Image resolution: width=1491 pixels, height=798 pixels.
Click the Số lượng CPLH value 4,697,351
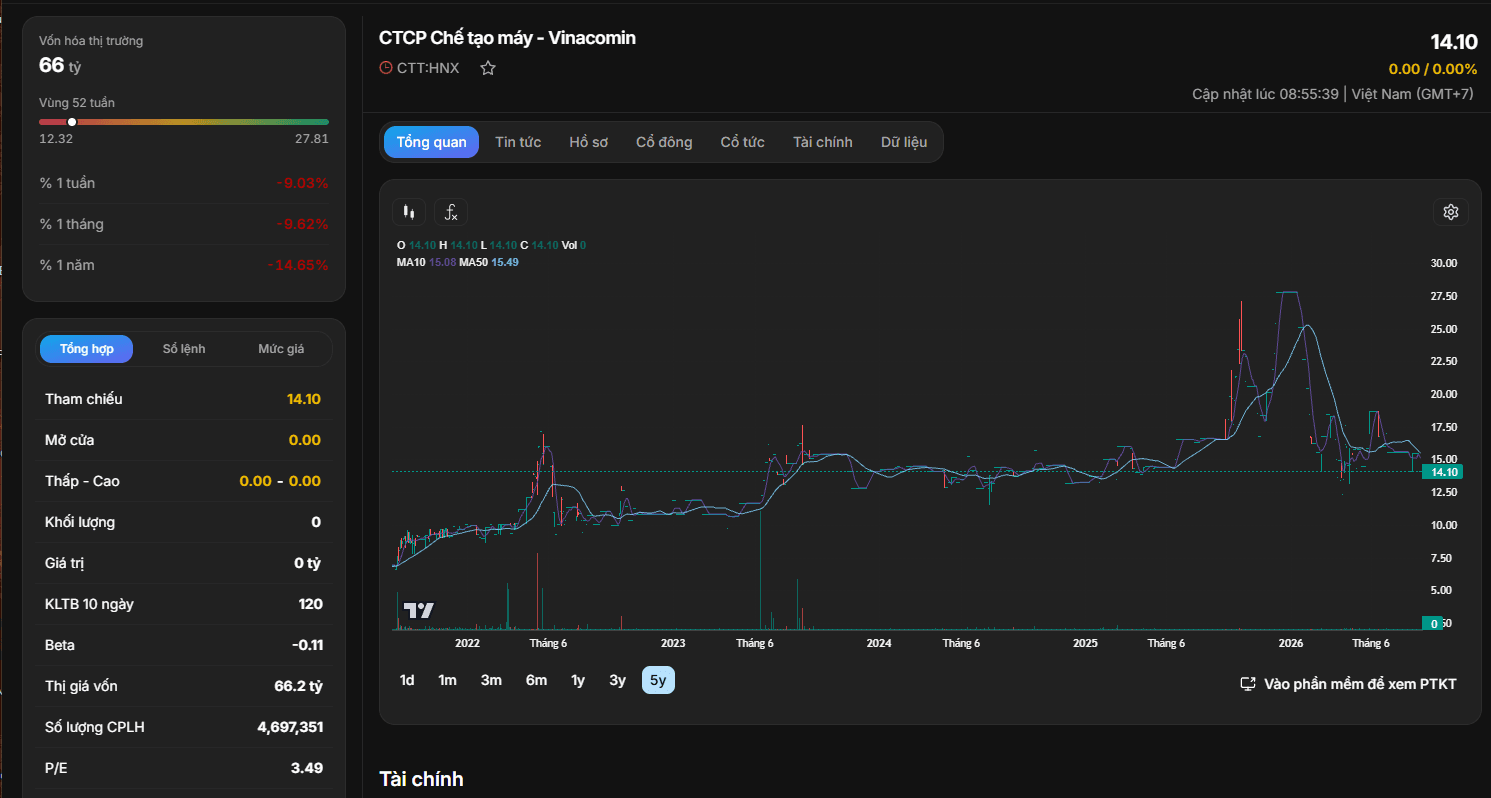[x=290, y=727]
